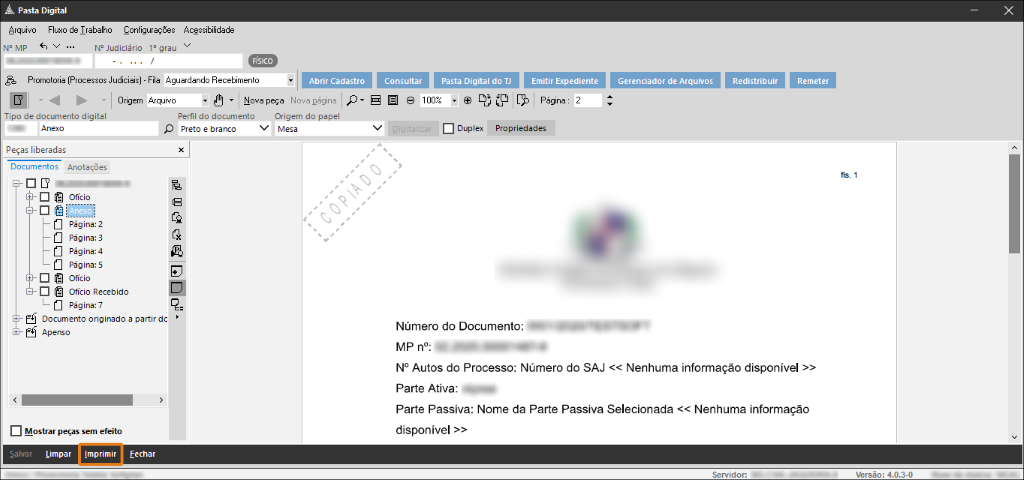Click the Imprimir button
The width and height of the screenshot is (1024, 480).
100,454
